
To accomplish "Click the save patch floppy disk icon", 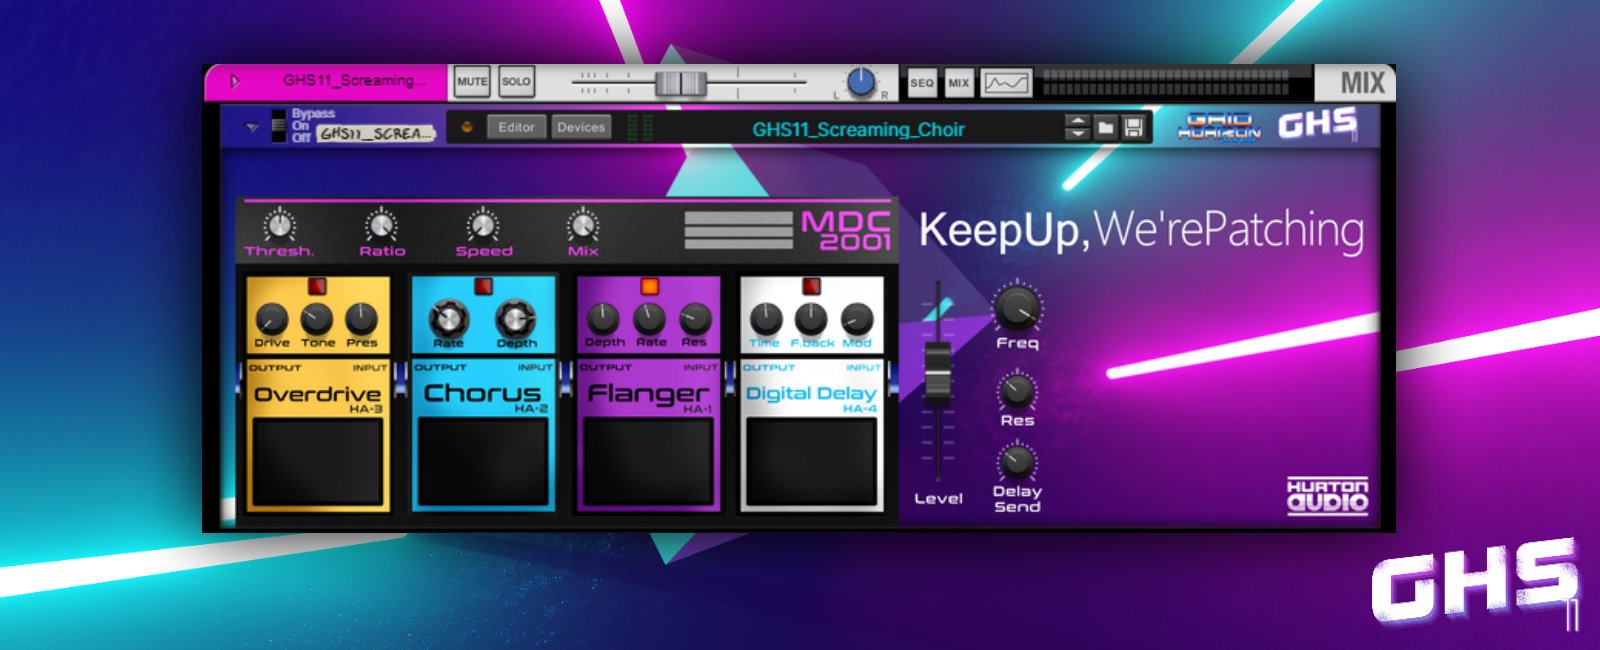I will (1133, 127).
